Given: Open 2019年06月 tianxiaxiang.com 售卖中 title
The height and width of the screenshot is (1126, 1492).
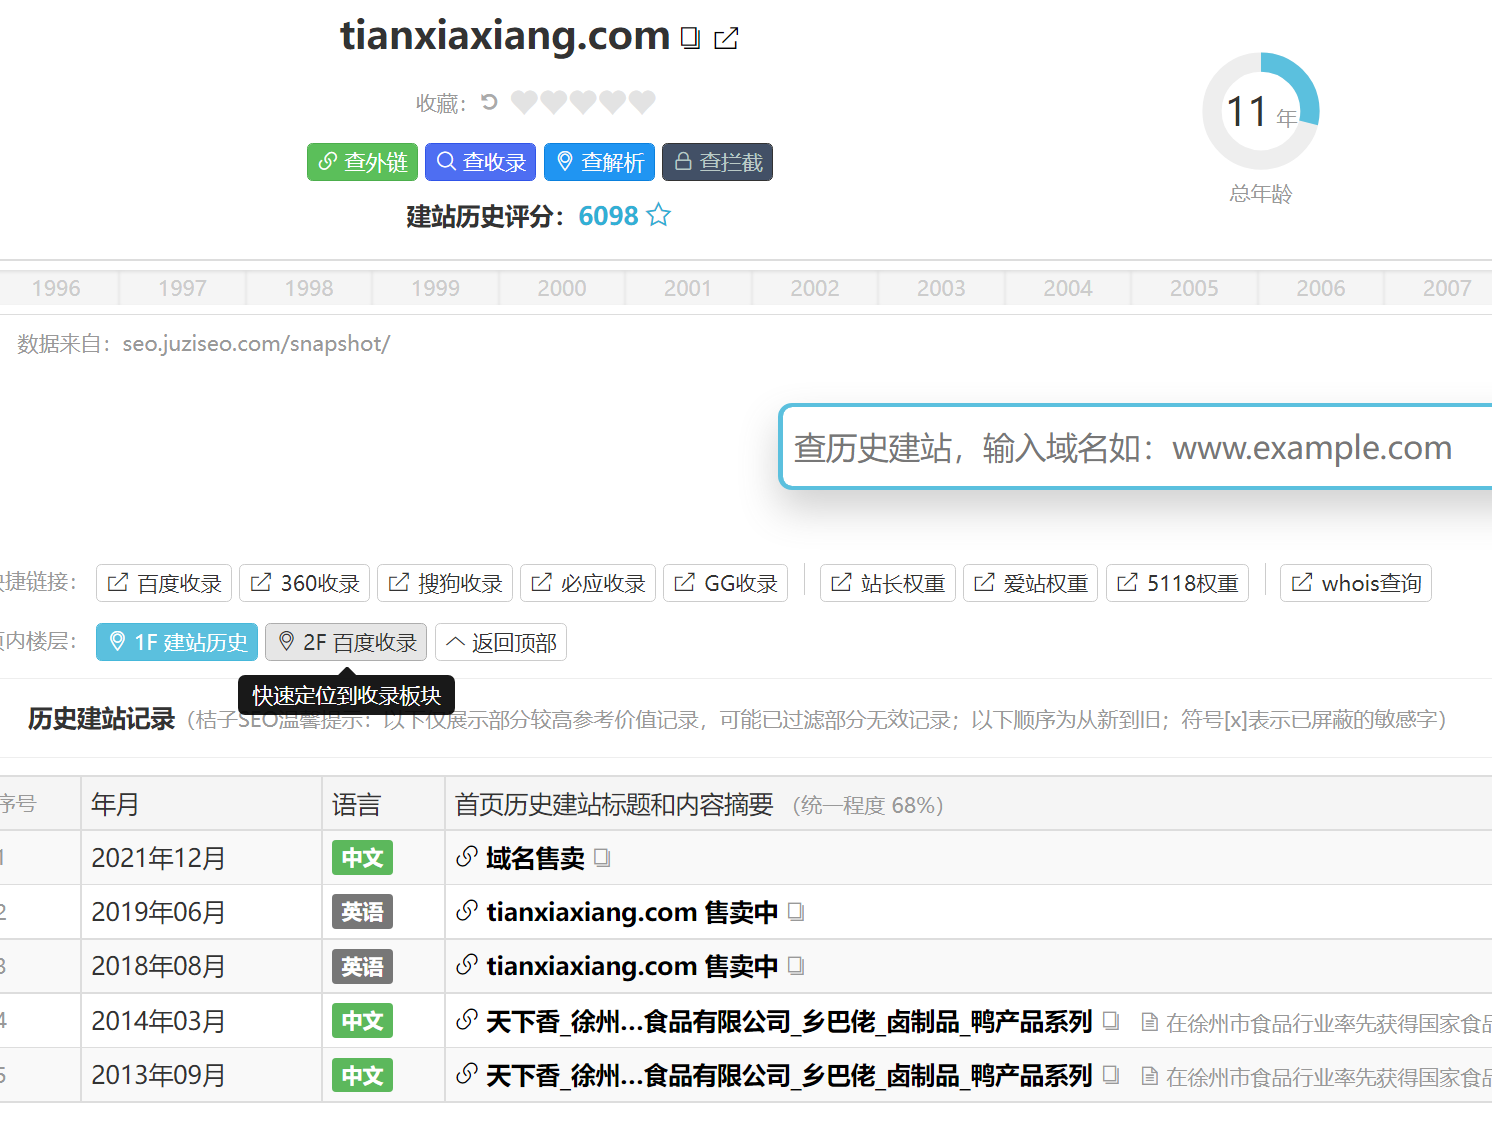Looking at the screenshot, I should (632, 912).
